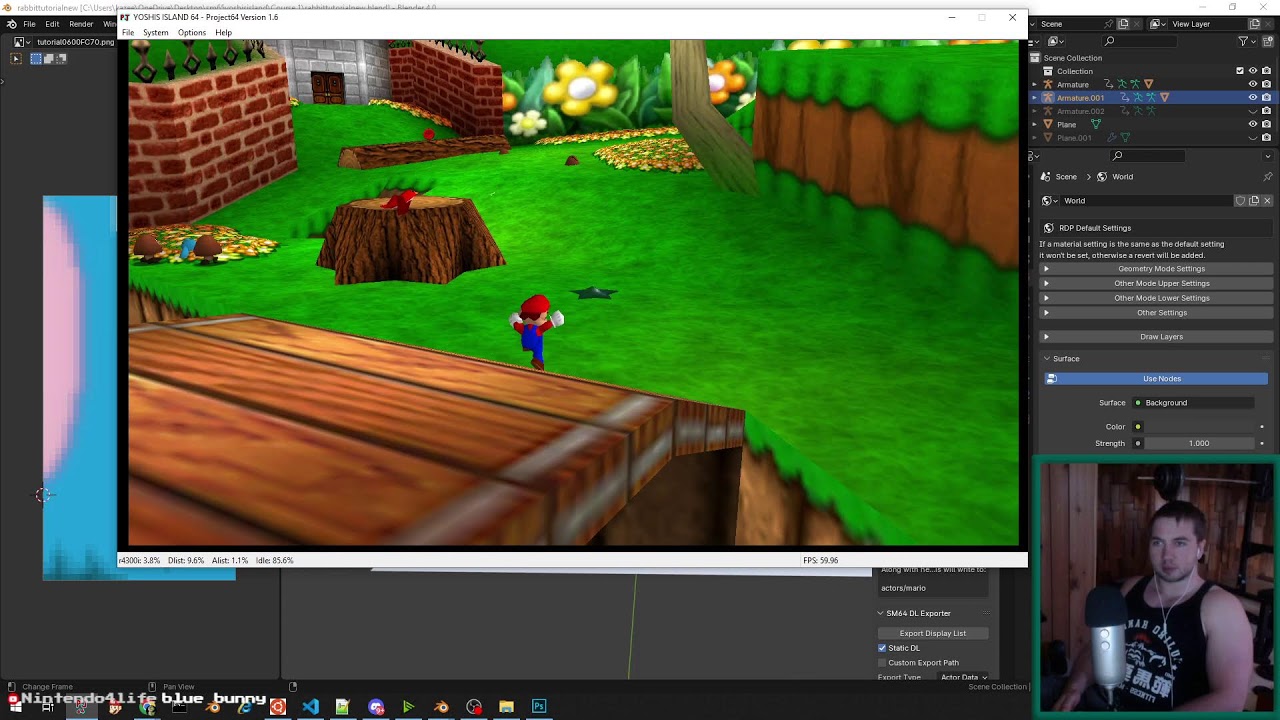Pin the properties context
This screenshot has height=720, width=1280.
[x=1267, y=177]
